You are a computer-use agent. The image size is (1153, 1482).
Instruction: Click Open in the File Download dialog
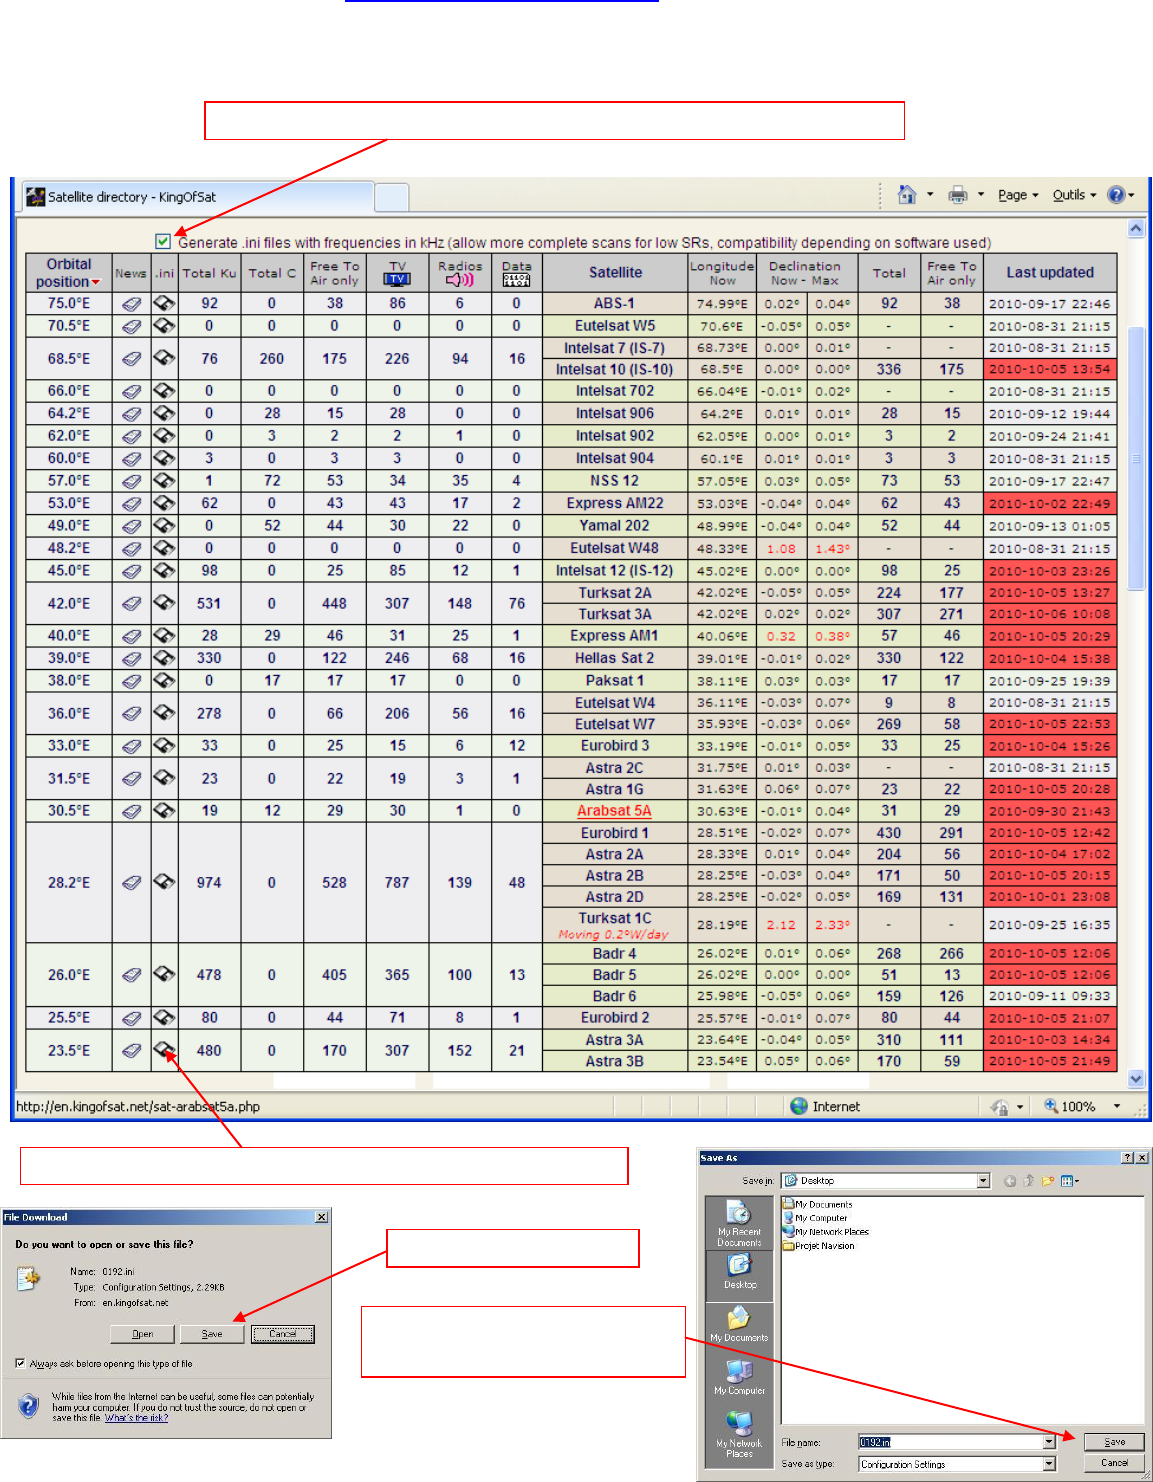(142, 1334)
